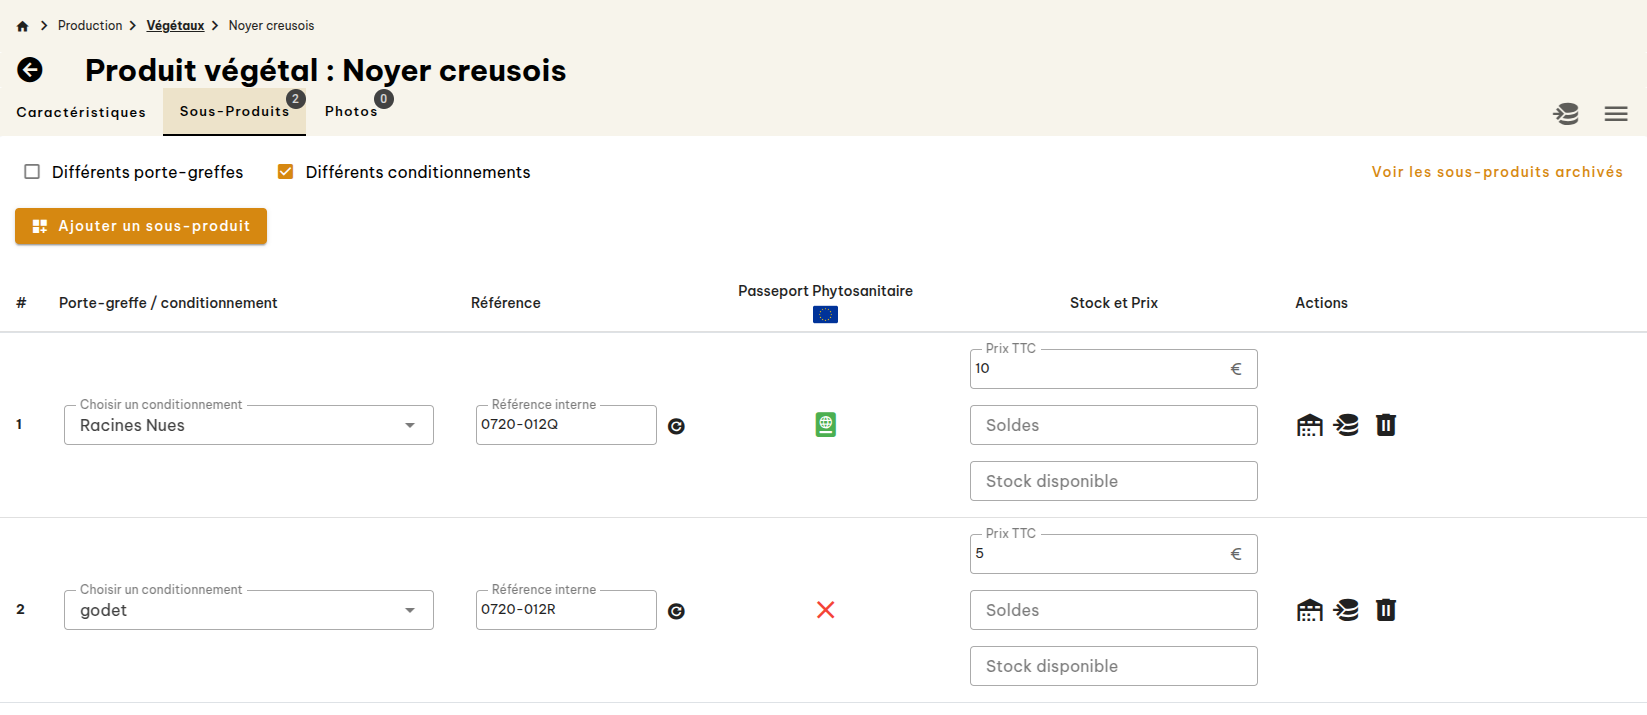Click Voir les sous-produits archivés link
The width and height of the screenshot is (1647, 715).
(x=1497, y=171)
